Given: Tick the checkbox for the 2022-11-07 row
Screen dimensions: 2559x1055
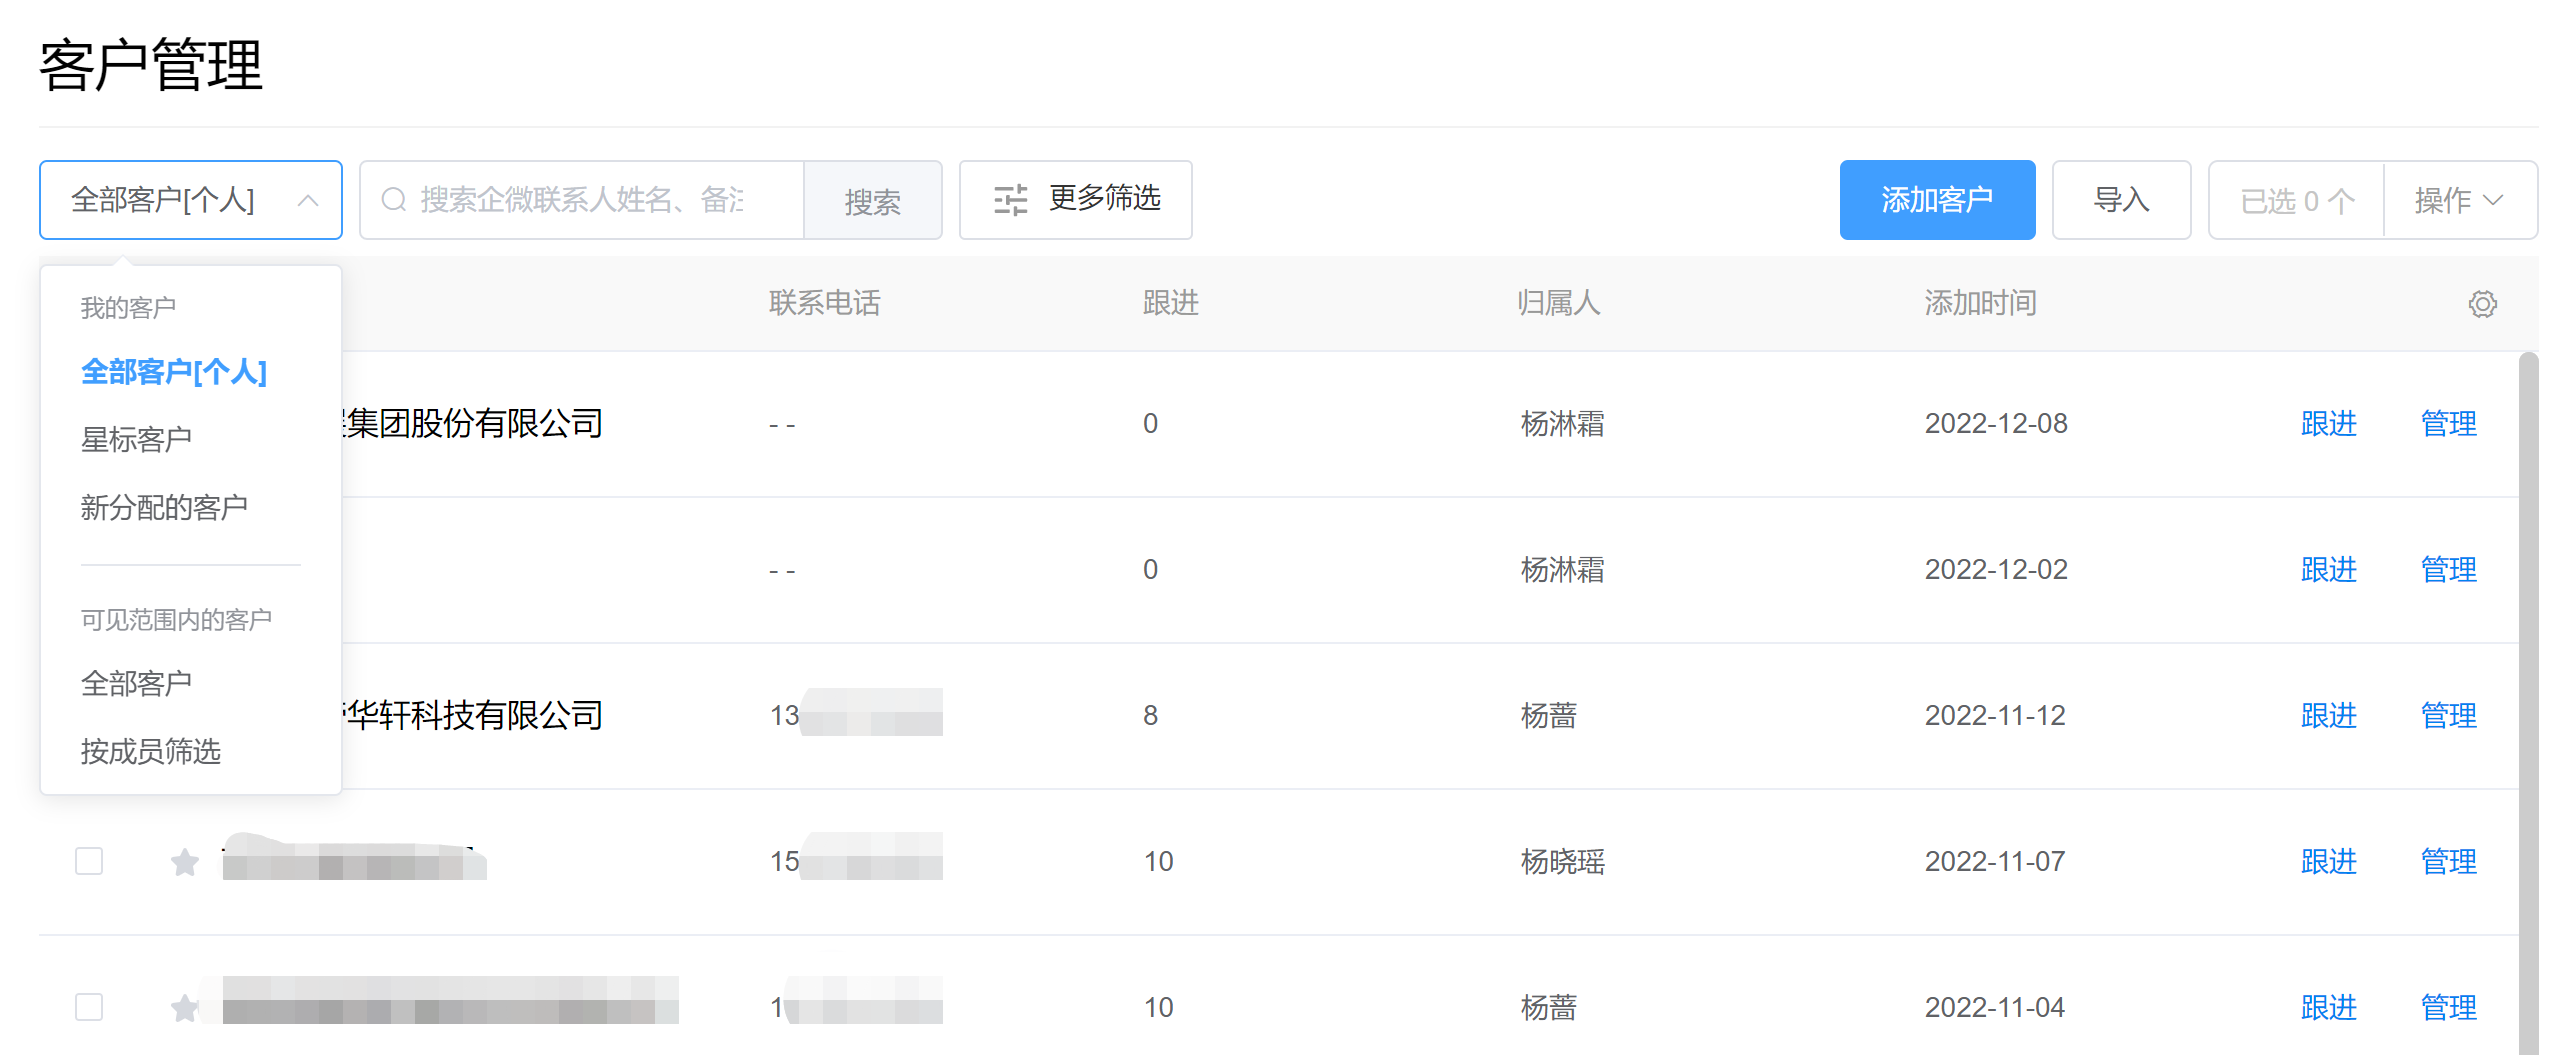Looking at the screenshot, I should [89, 861].
